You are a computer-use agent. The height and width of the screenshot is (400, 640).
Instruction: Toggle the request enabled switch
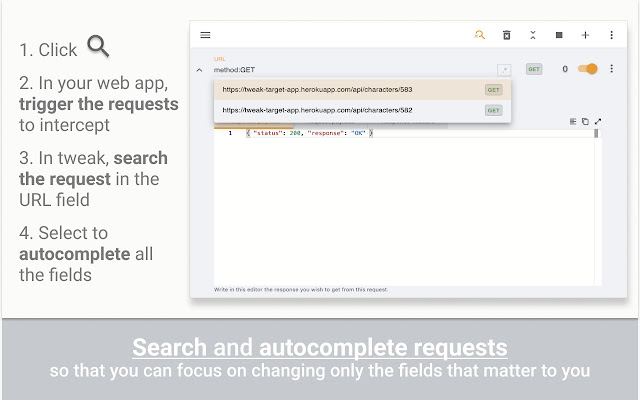[x=588, y=69]
